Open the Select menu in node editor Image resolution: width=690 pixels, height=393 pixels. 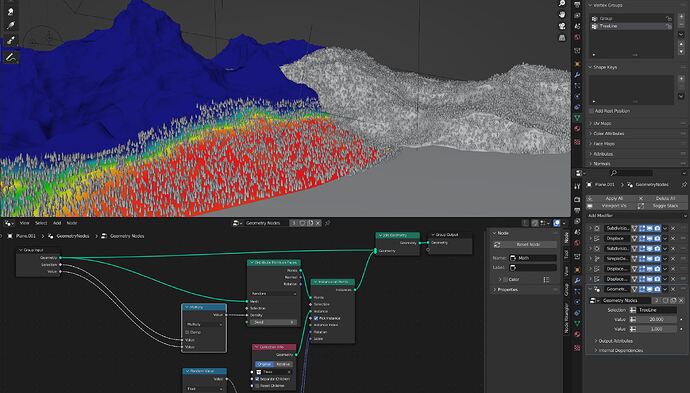click(41, 223)
